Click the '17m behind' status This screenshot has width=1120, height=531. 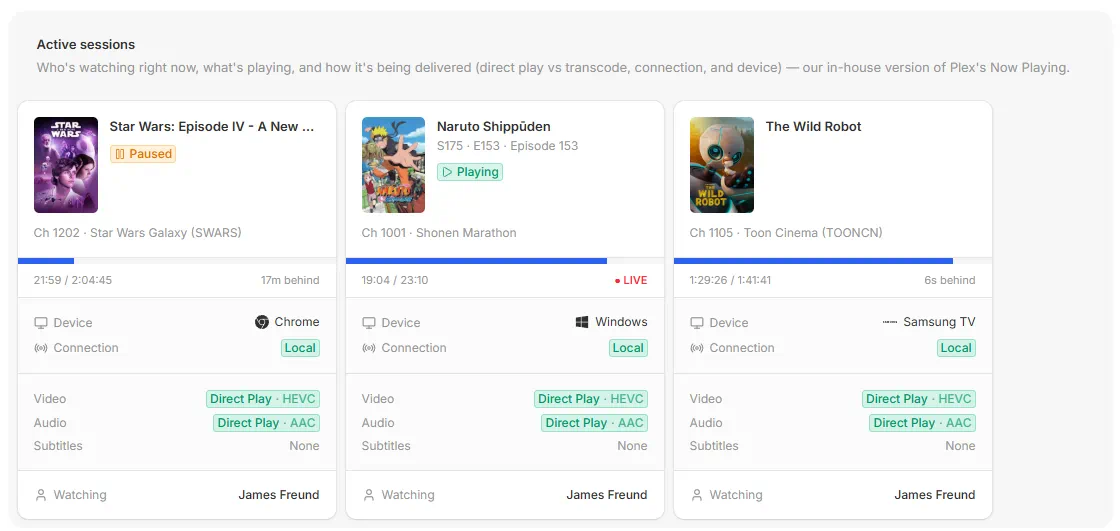coord(290,280)
